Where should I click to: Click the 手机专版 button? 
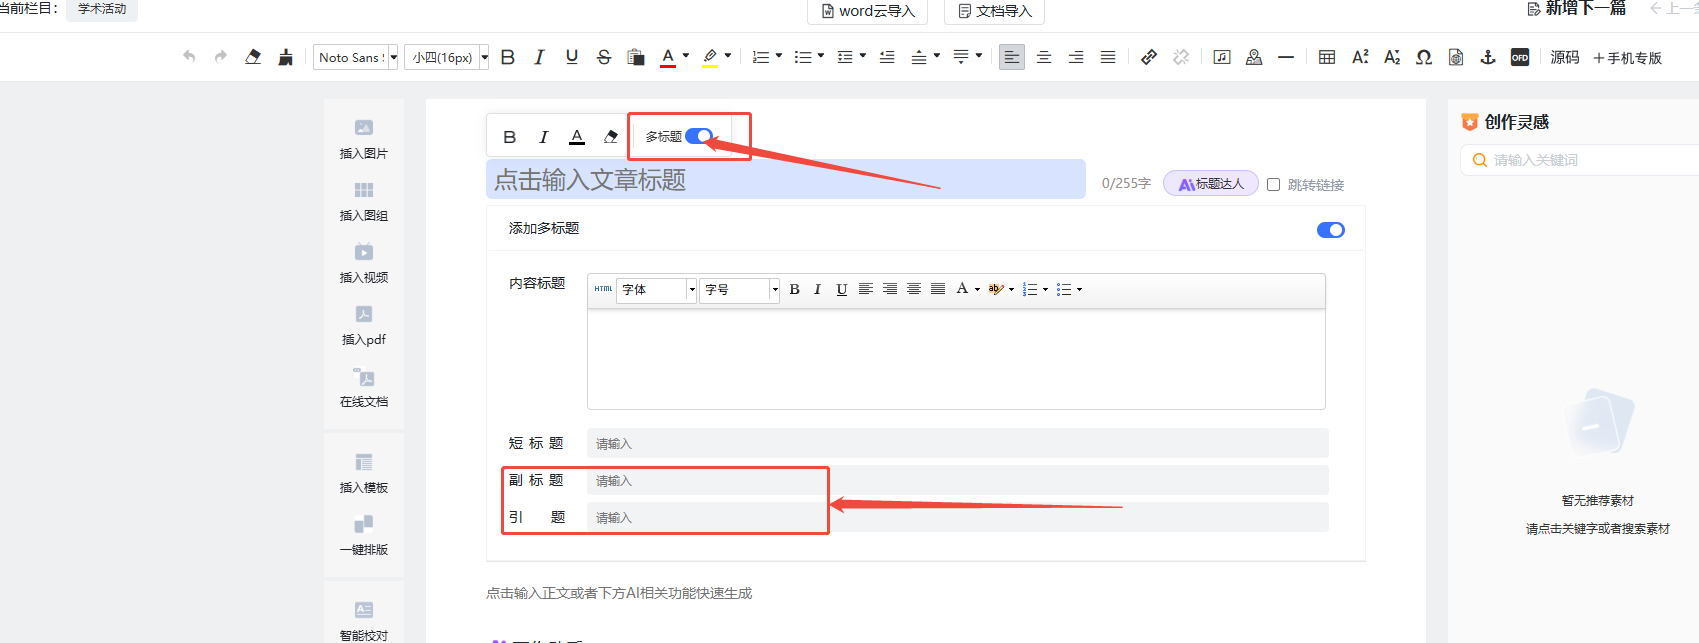click(x=1627, y=58)
